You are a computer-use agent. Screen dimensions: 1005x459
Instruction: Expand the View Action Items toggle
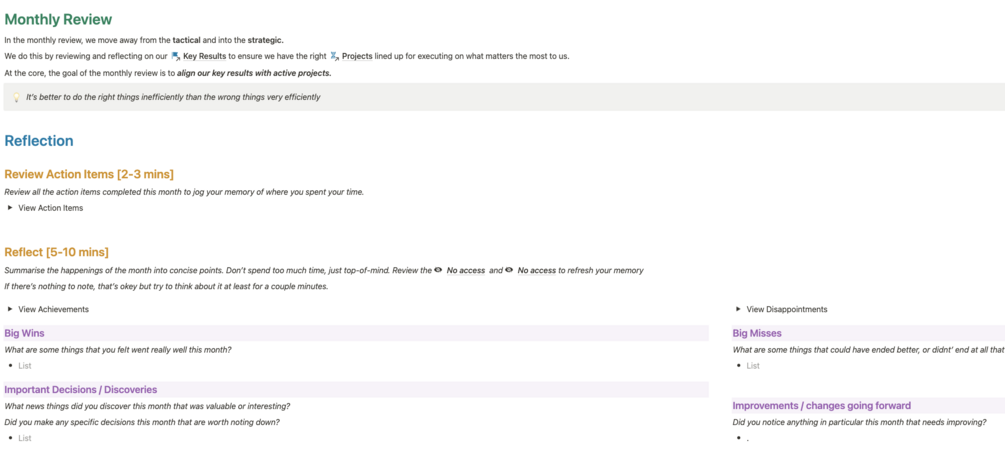[10, 208]
